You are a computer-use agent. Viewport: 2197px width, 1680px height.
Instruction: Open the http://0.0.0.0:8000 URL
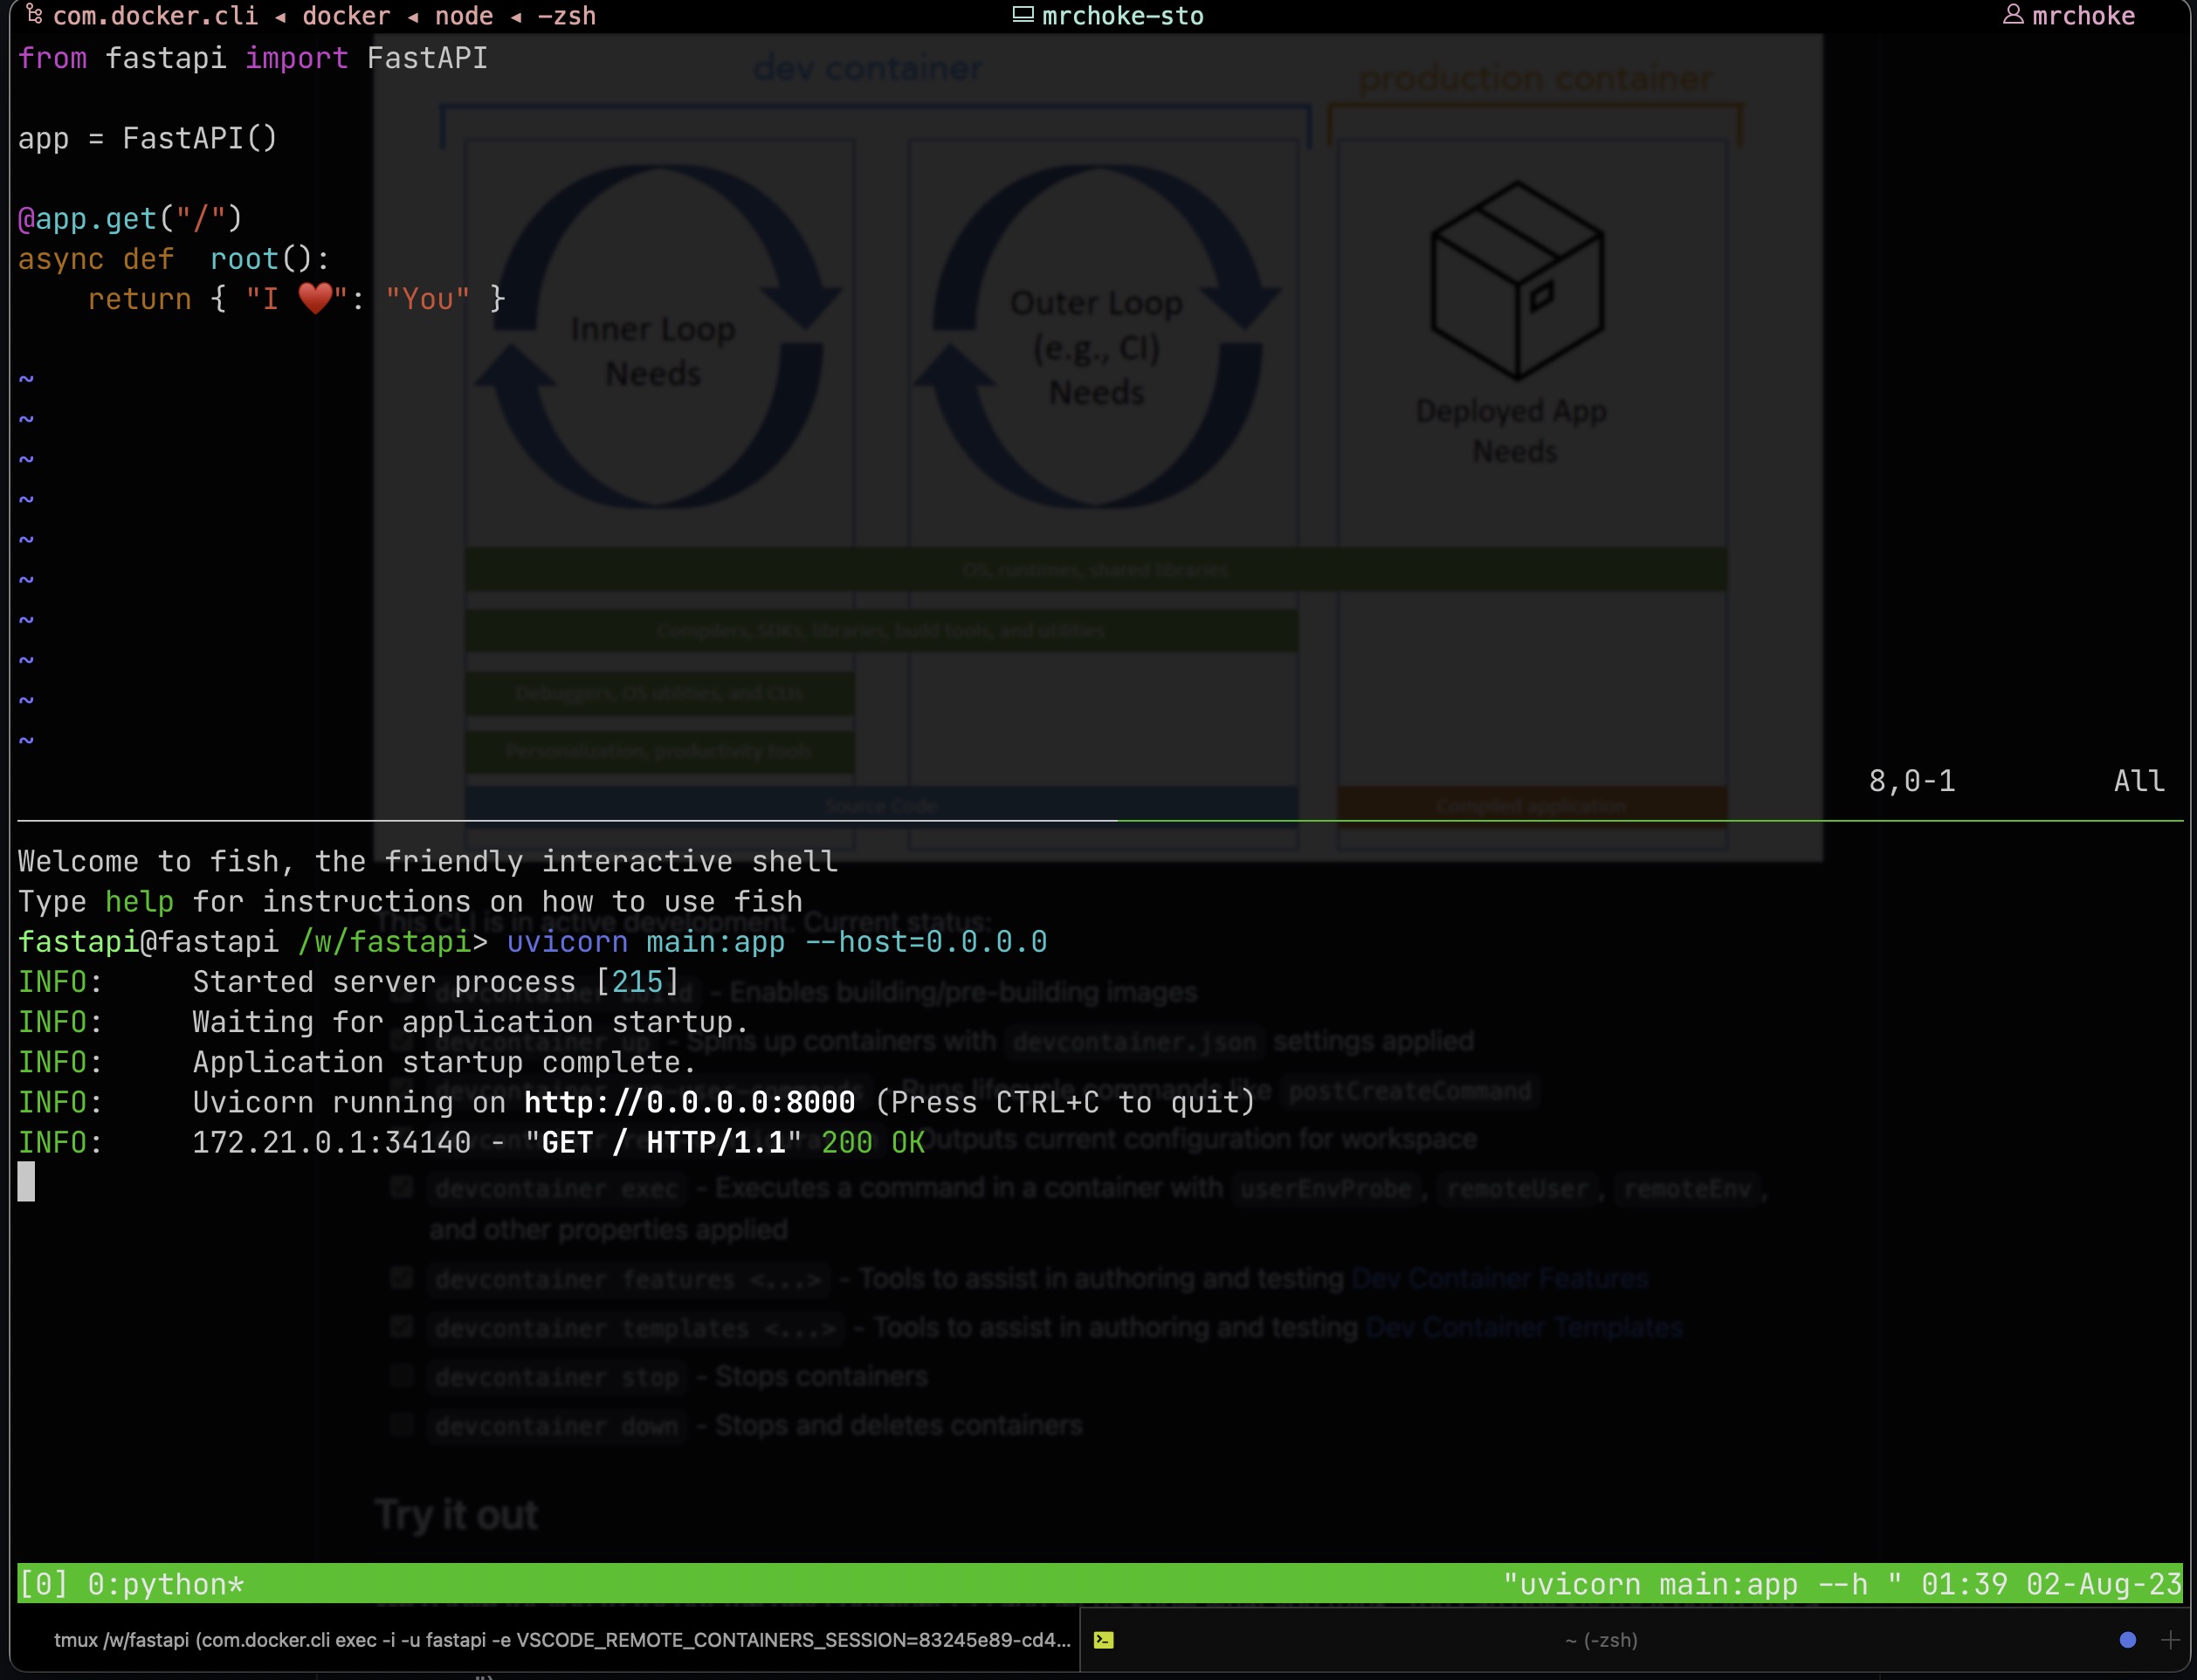[689, 1102]
